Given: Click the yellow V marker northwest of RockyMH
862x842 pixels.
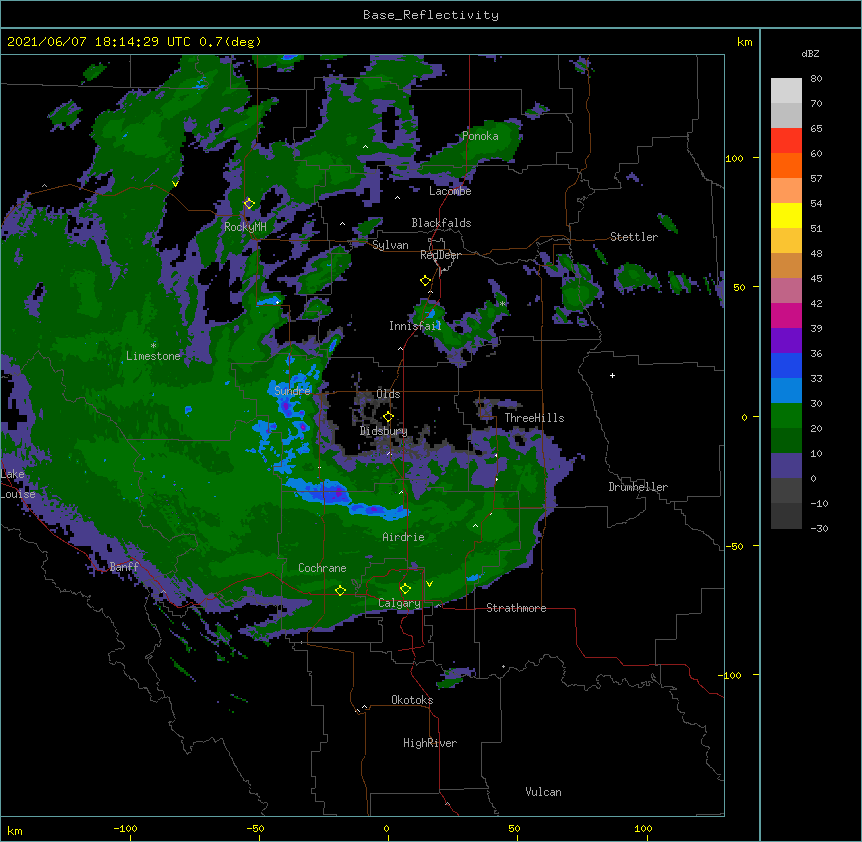Looking at the screenshot, I should [175, 184].
